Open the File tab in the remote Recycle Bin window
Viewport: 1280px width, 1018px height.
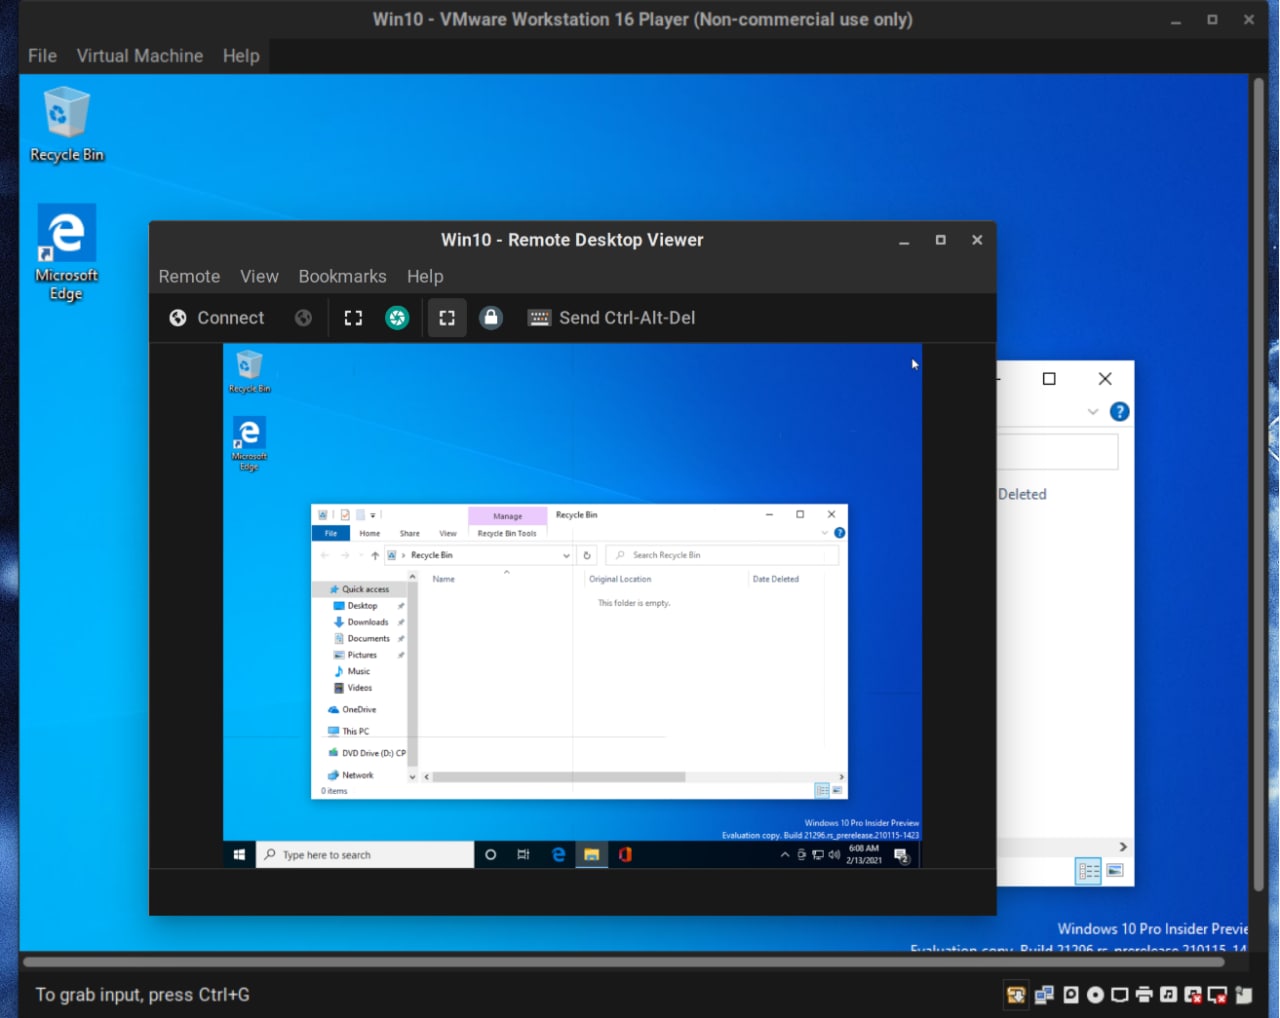pos(331,533)
